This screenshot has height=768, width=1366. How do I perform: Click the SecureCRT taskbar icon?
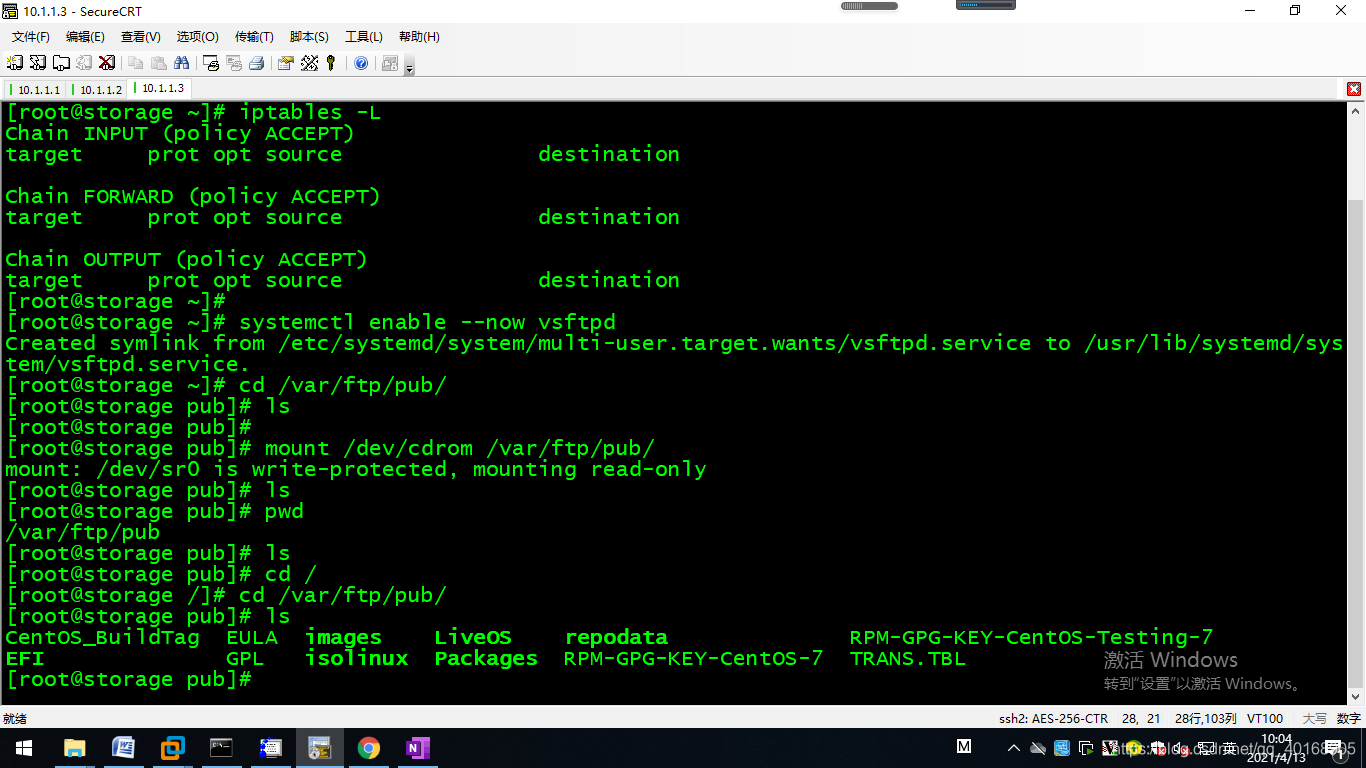click(320, 748)
